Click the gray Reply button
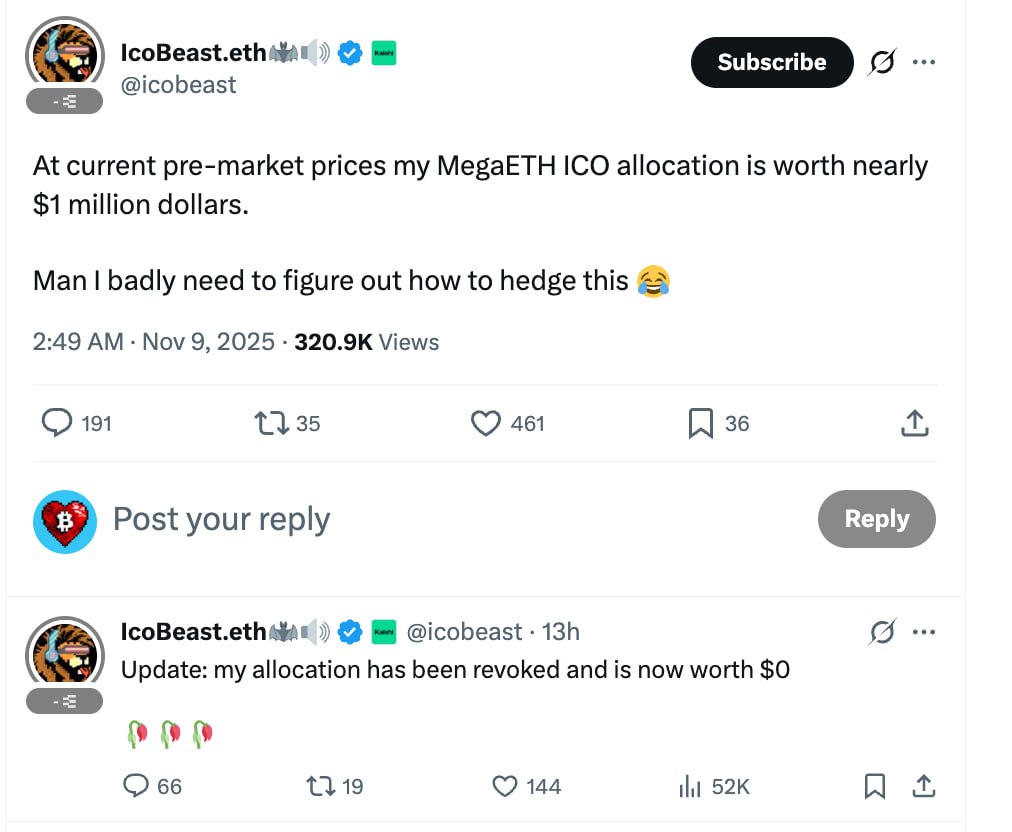Screen dimensions: 1012x832 [876, 519]
